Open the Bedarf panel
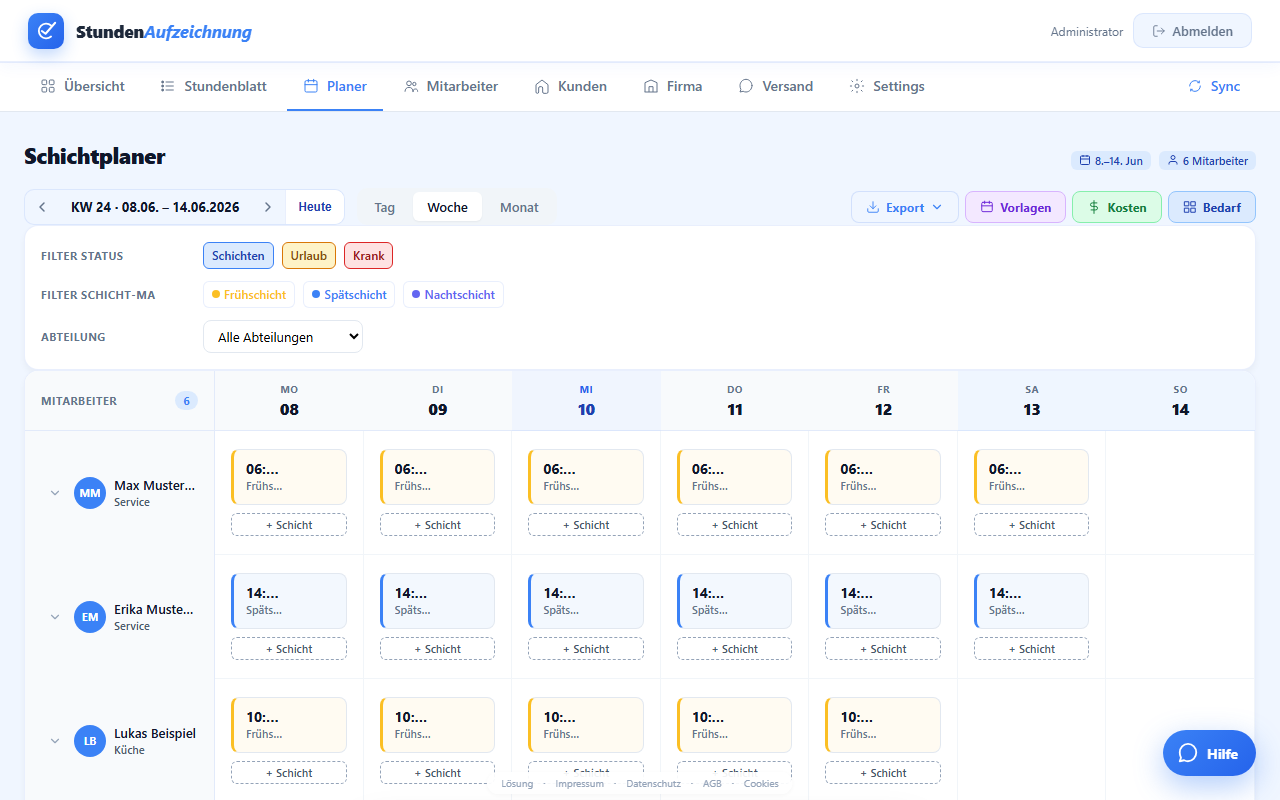1280x800 pixels. 1212,207
